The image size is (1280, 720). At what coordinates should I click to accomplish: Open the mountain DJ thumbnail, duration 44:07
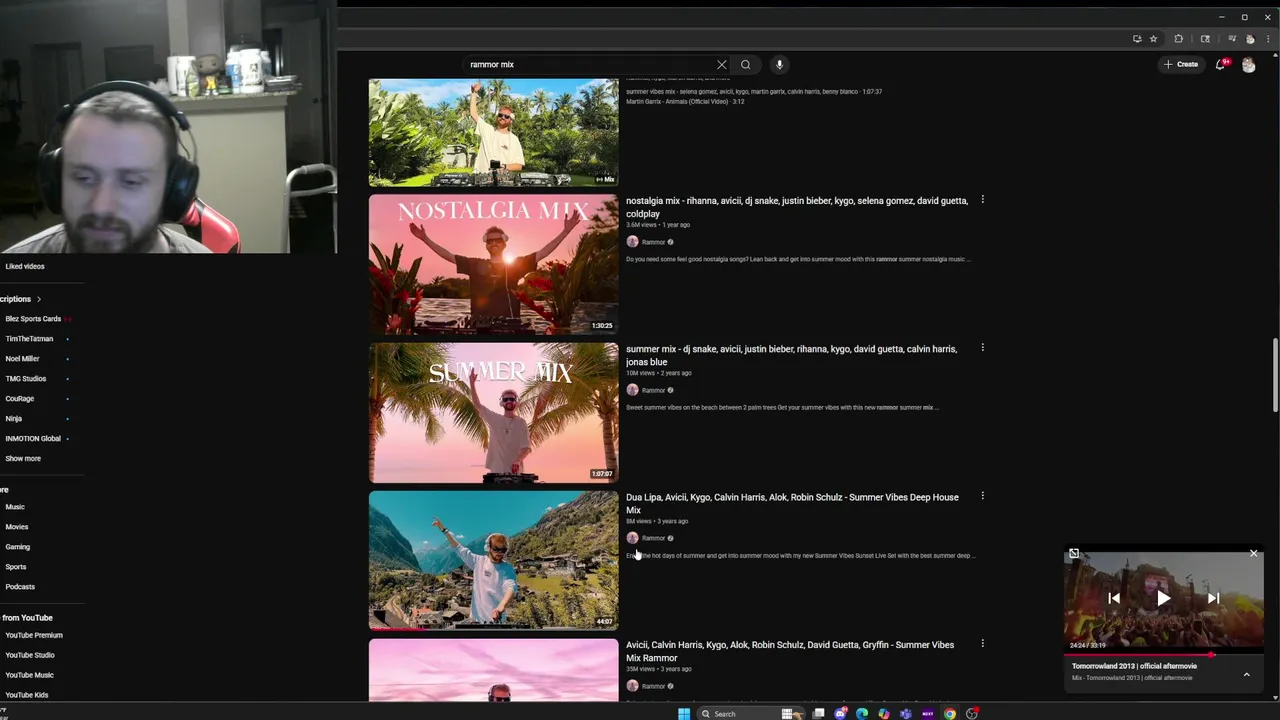click(x=493, y=560)
